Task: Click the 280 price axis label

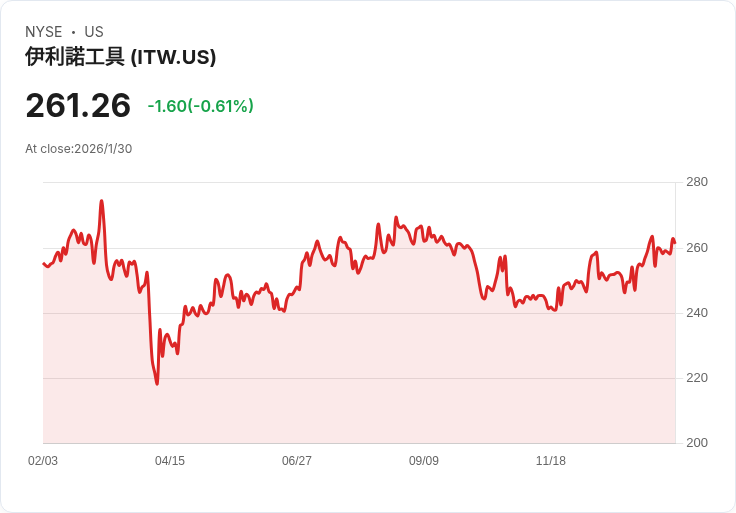Action: tap(697, 182)
